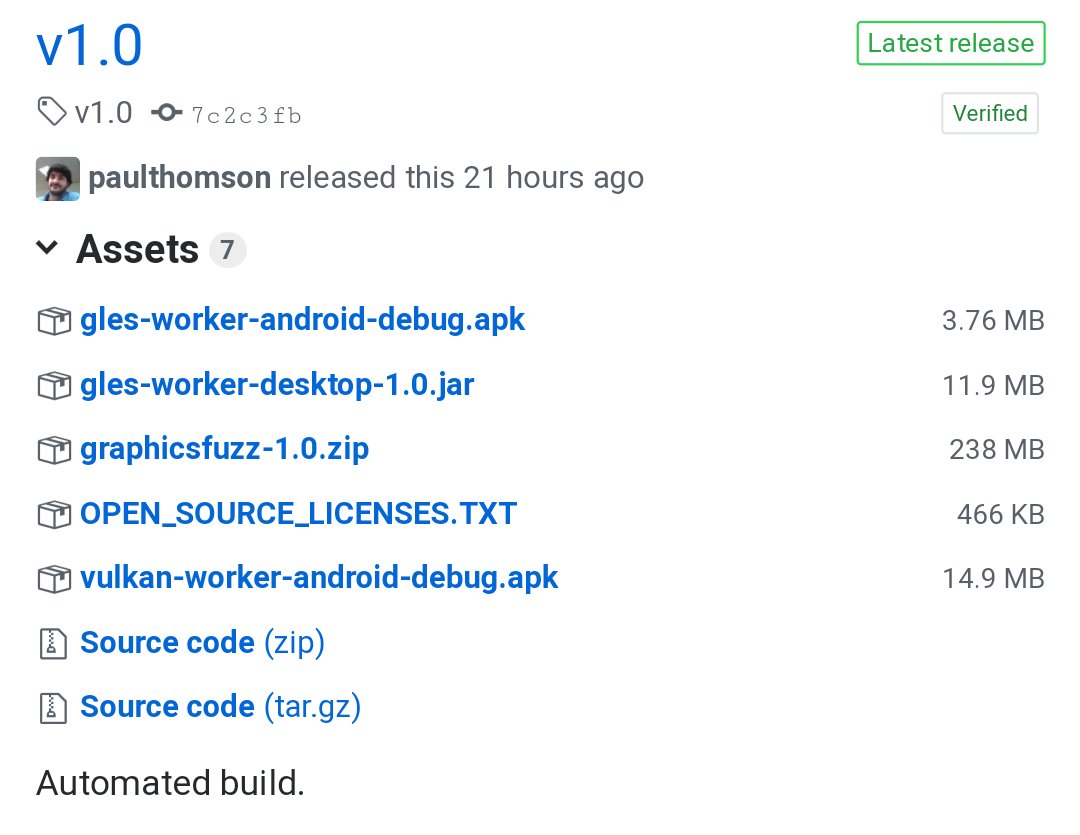This screenshot has height=835, width=1080.
Task: Download OPEN_SOURCE_LICENSES.TXT
Action: tap(298, 514)
